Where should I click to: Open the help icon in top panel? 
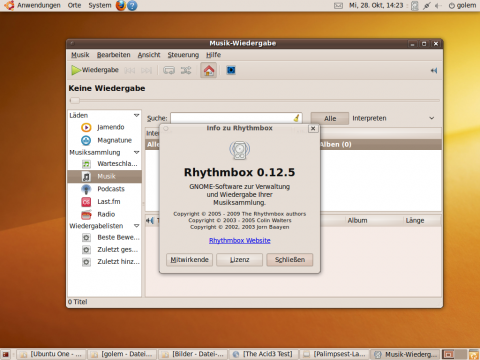pos(132,5)
